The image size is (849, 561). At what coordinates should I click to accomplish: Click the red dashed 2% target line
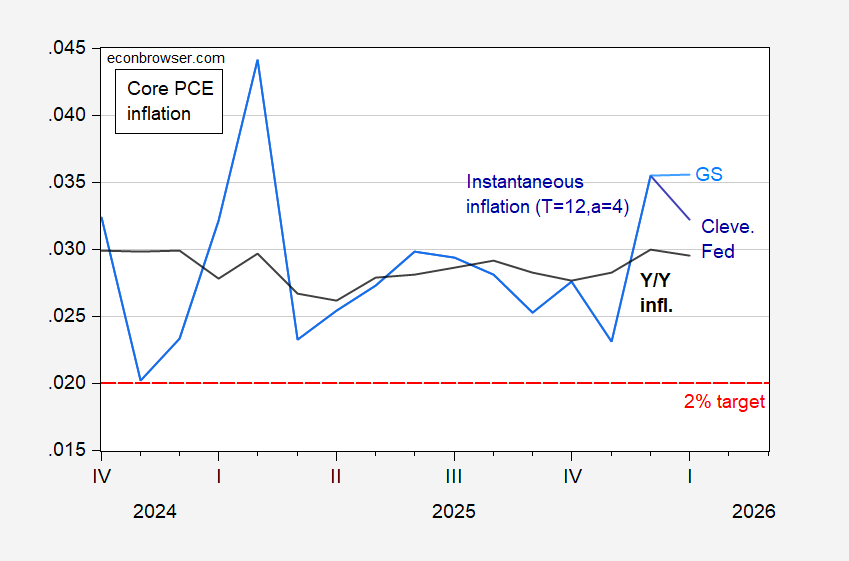400,383
